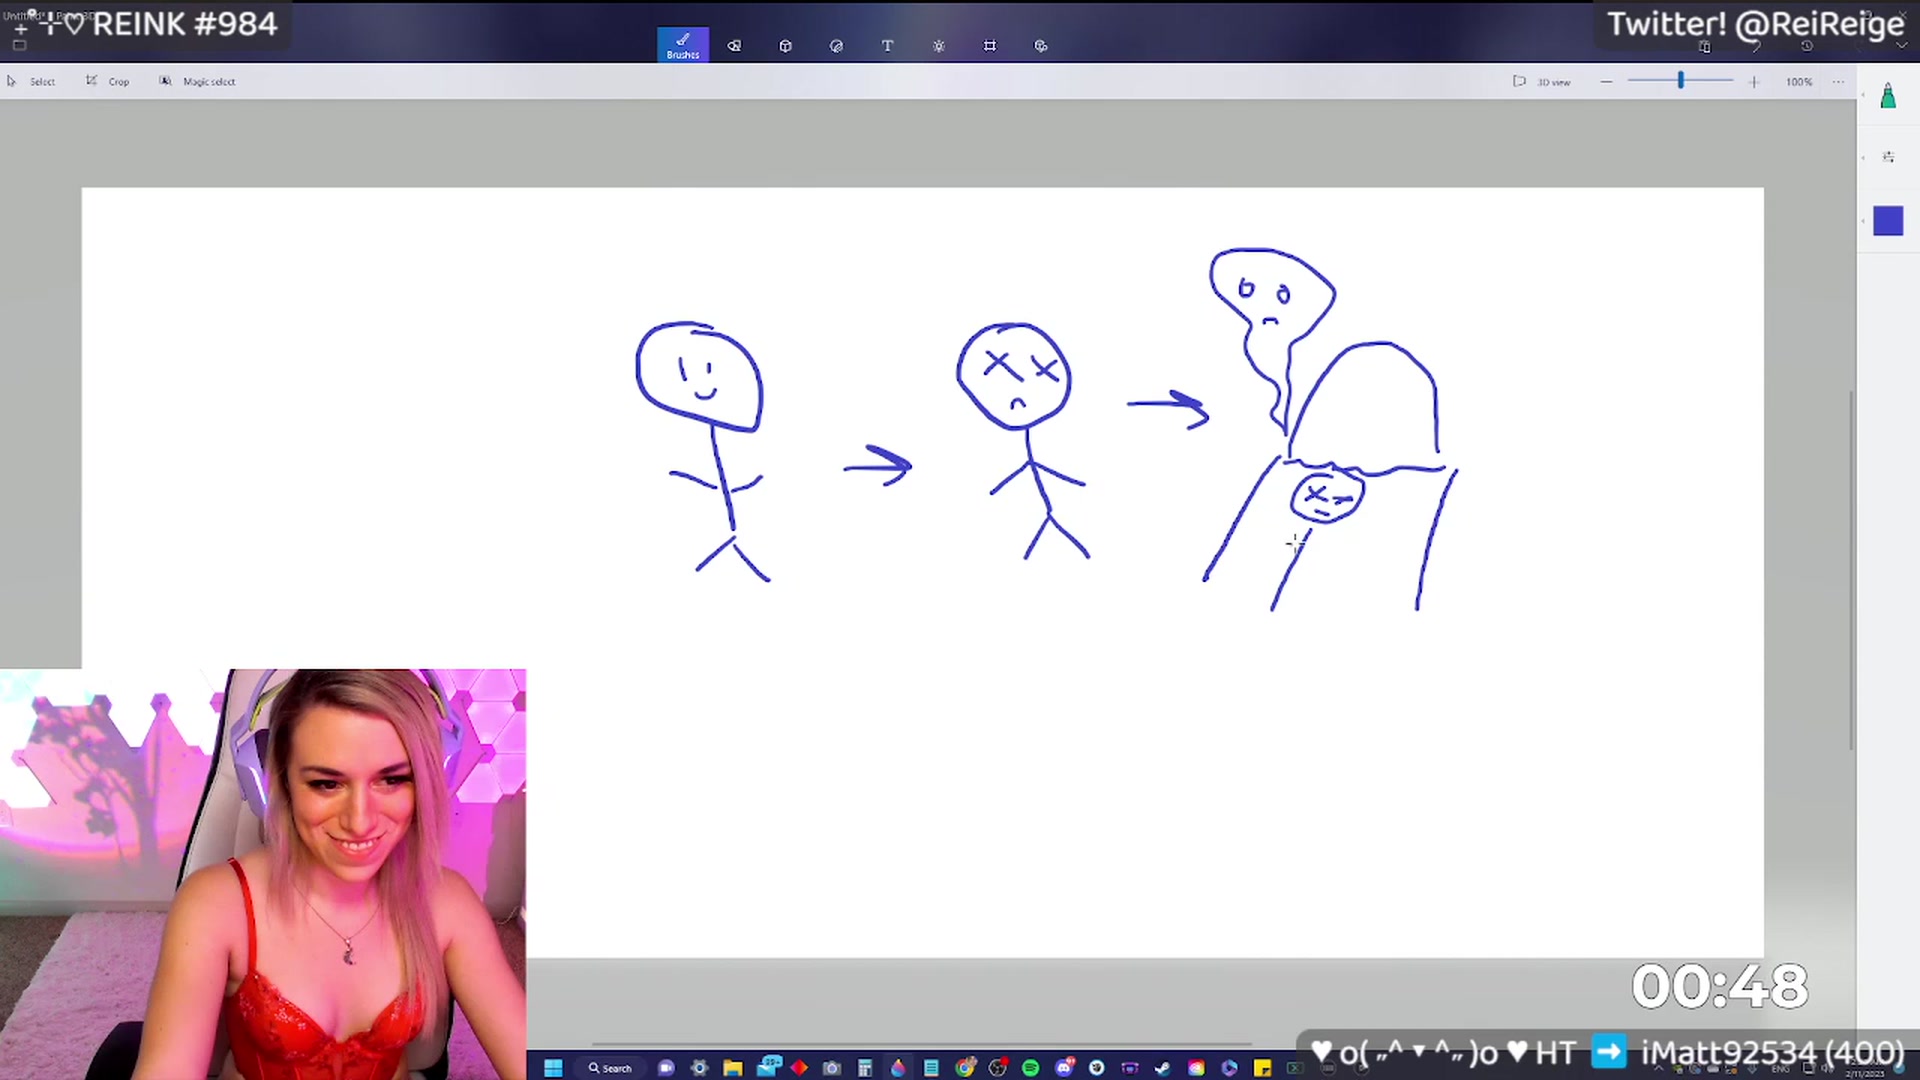Open the 3D shapes tool
The image size is (1920, 1080).
tap(785, 45)
